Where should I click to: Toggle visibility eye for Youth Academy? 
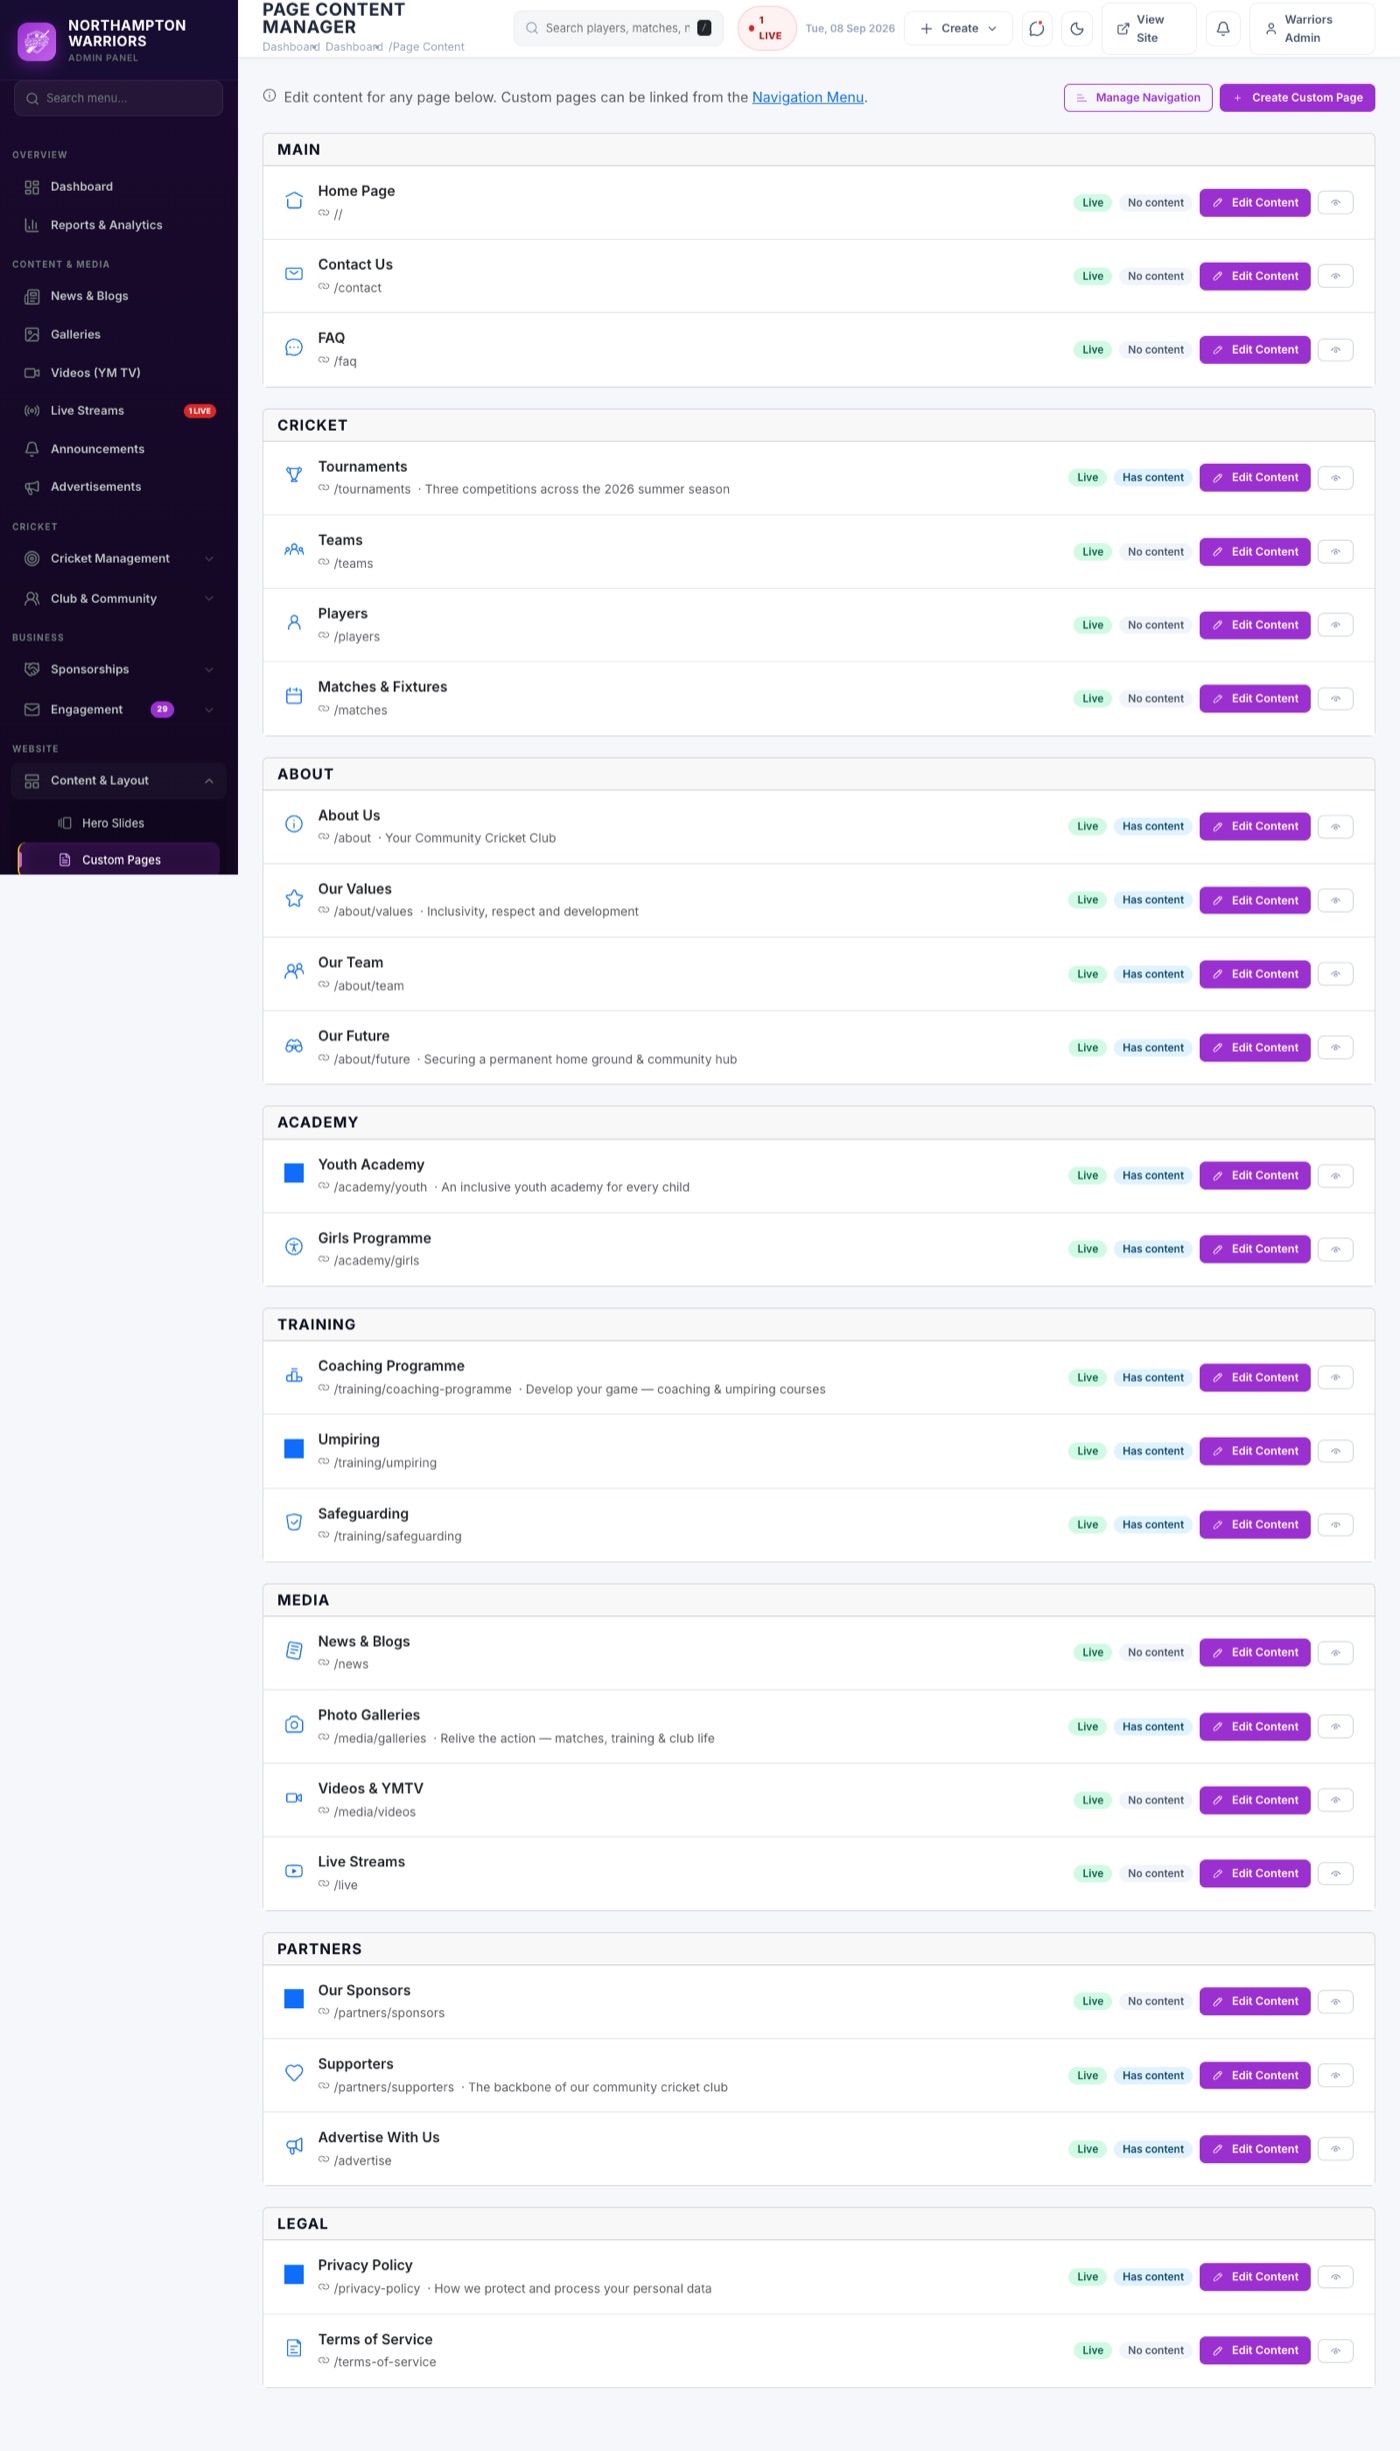(1335, 1176)
